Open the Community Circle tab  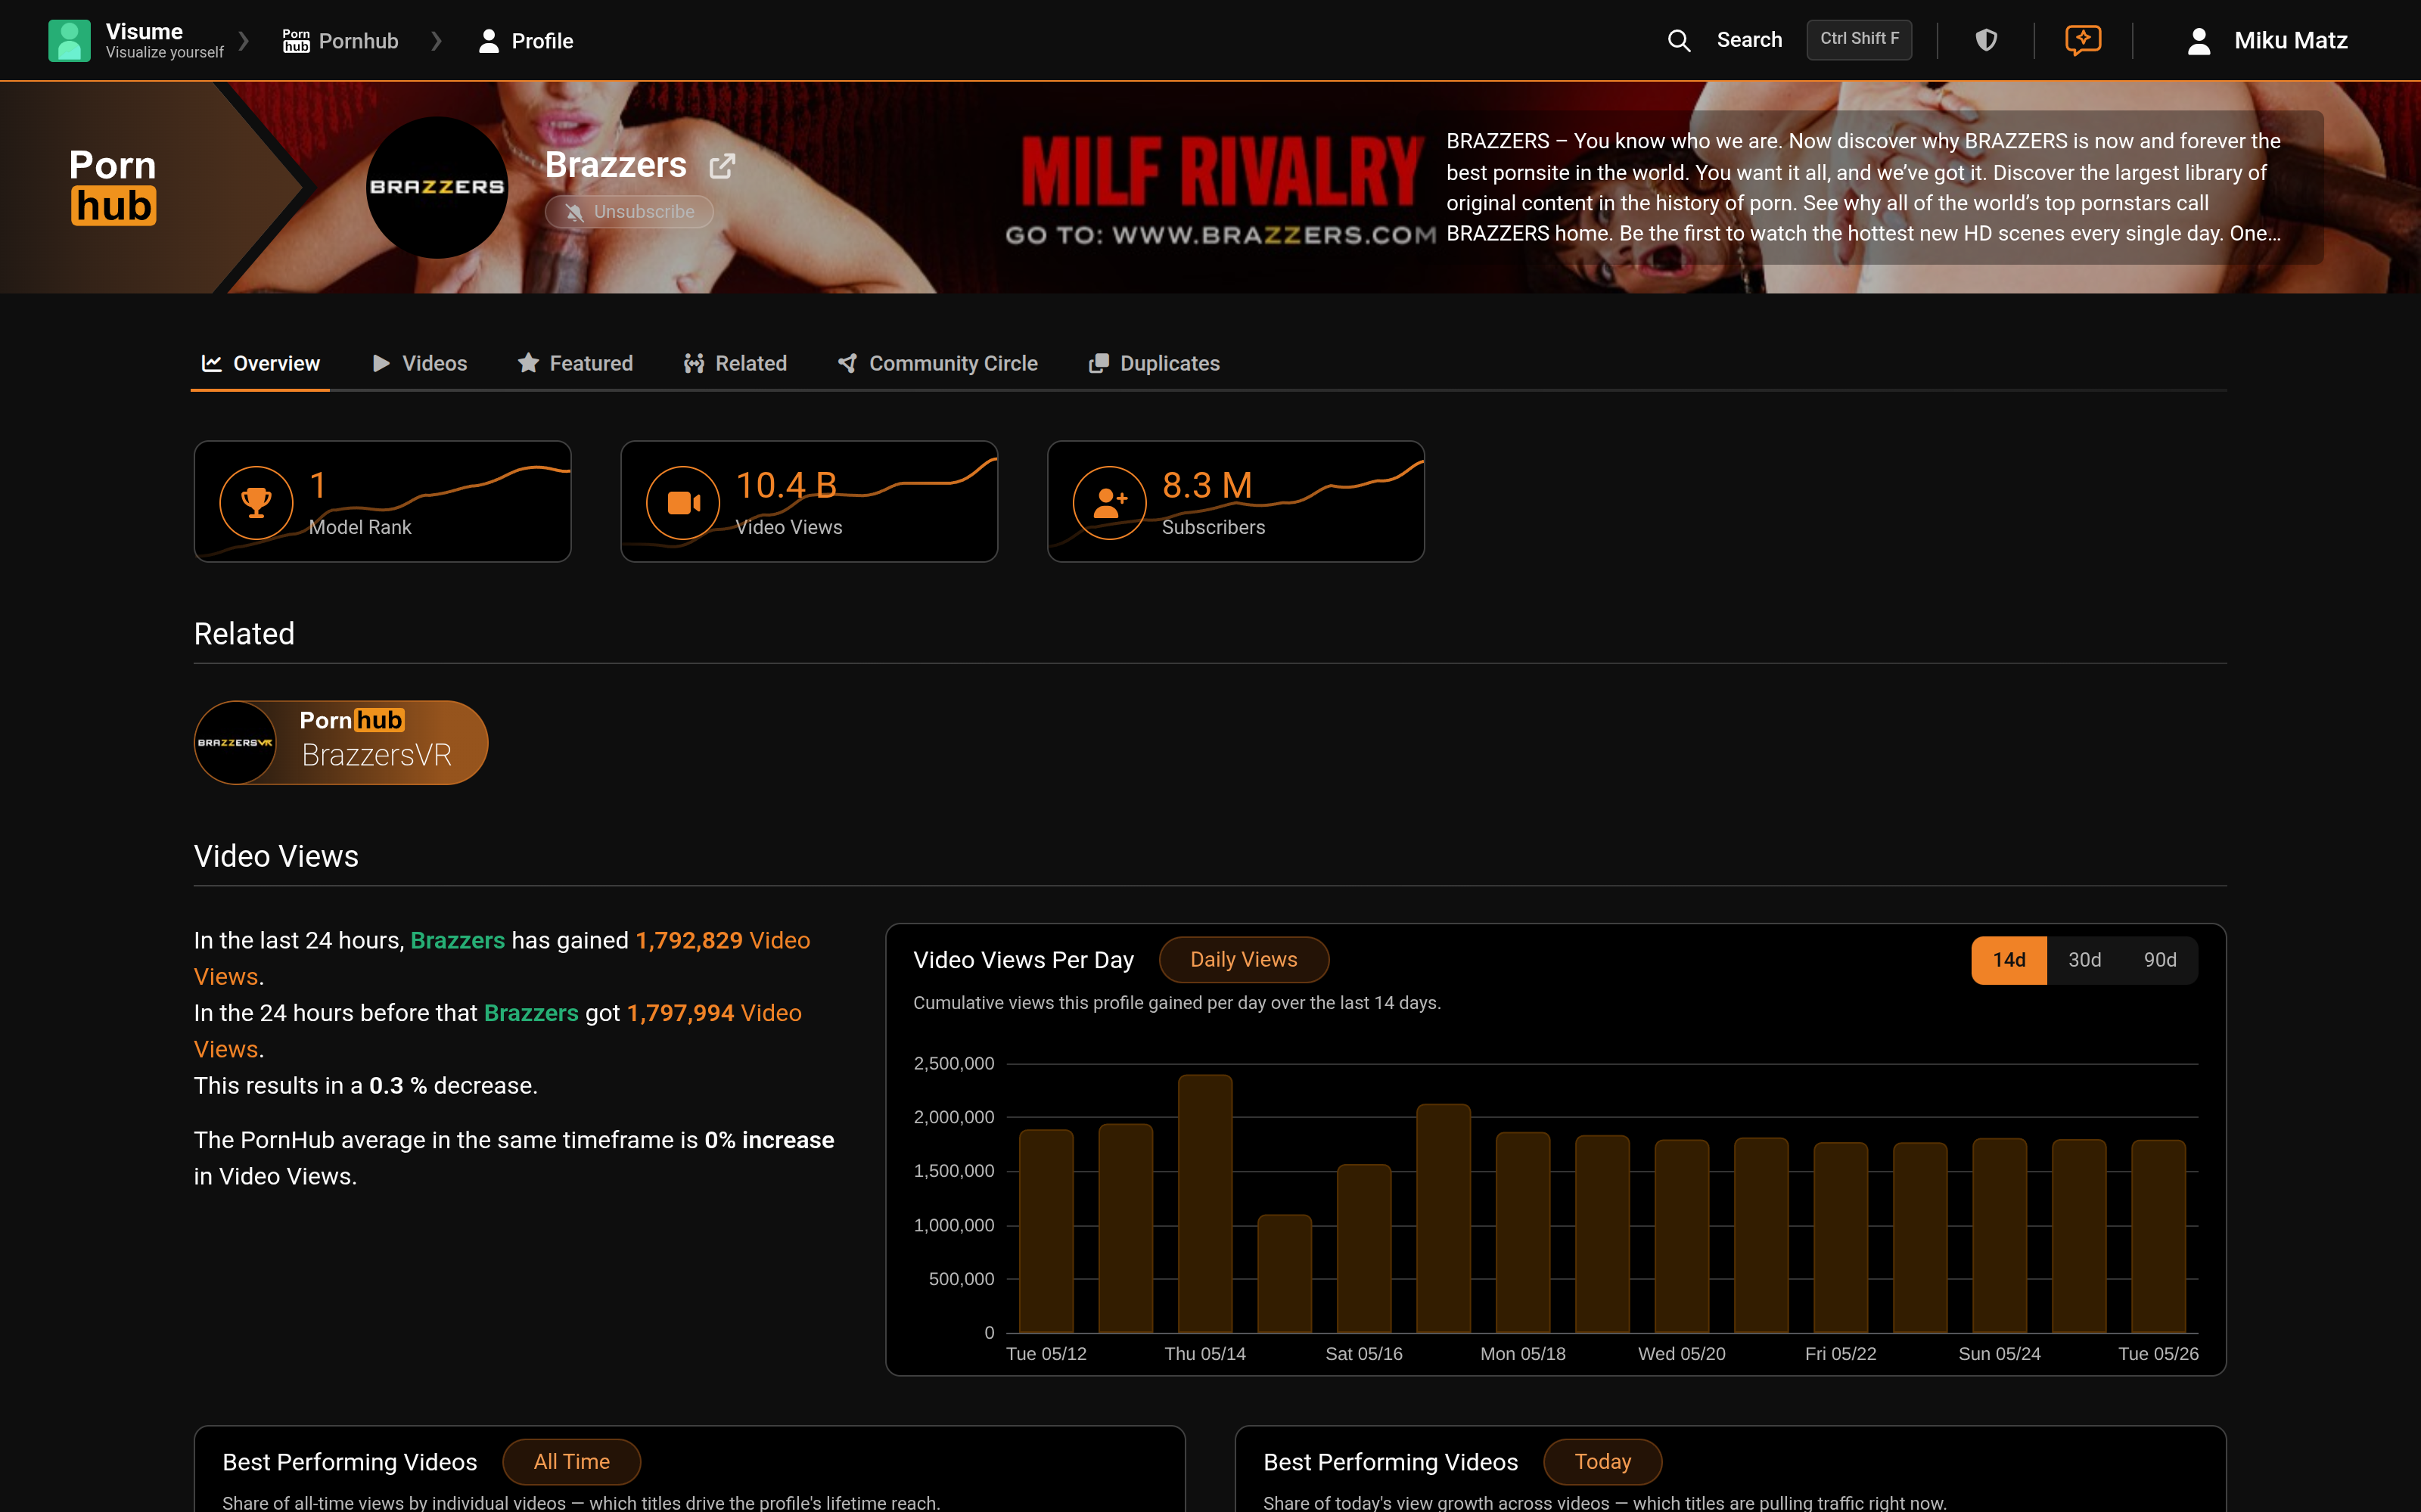click(x=937, y=363)
